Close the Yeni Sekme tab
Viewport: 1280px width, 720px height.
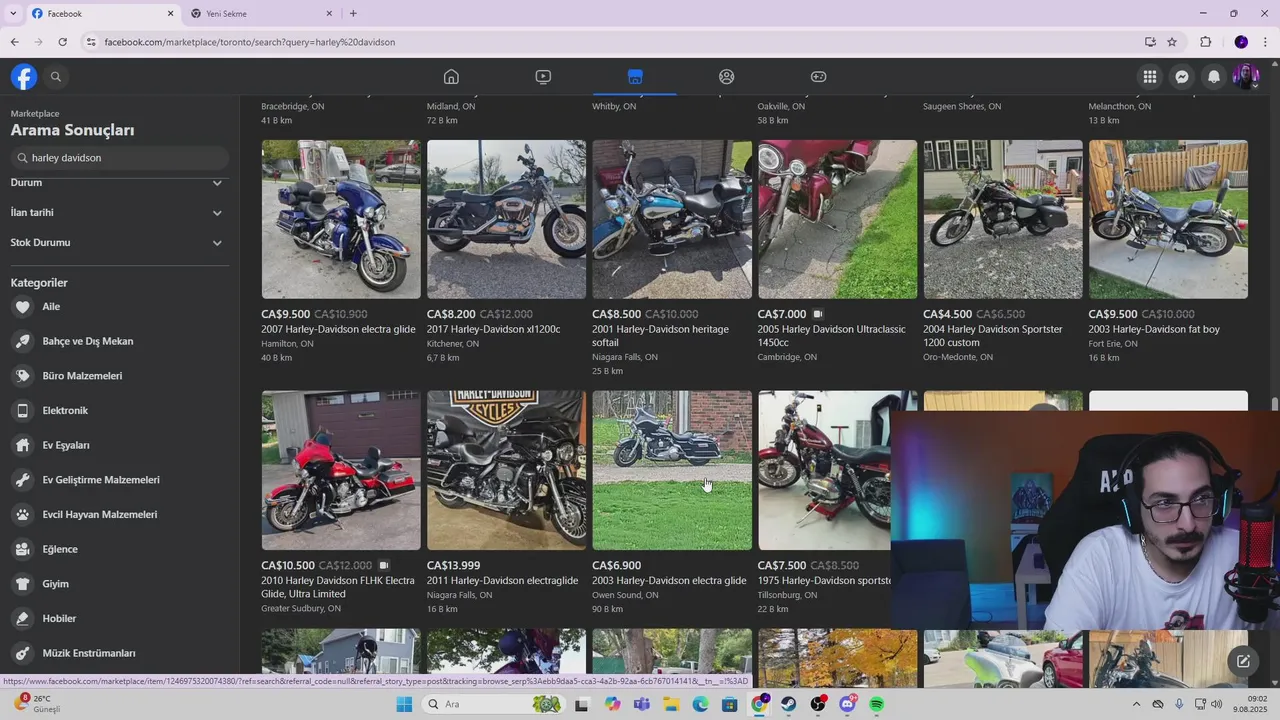[x=329, y=14]
